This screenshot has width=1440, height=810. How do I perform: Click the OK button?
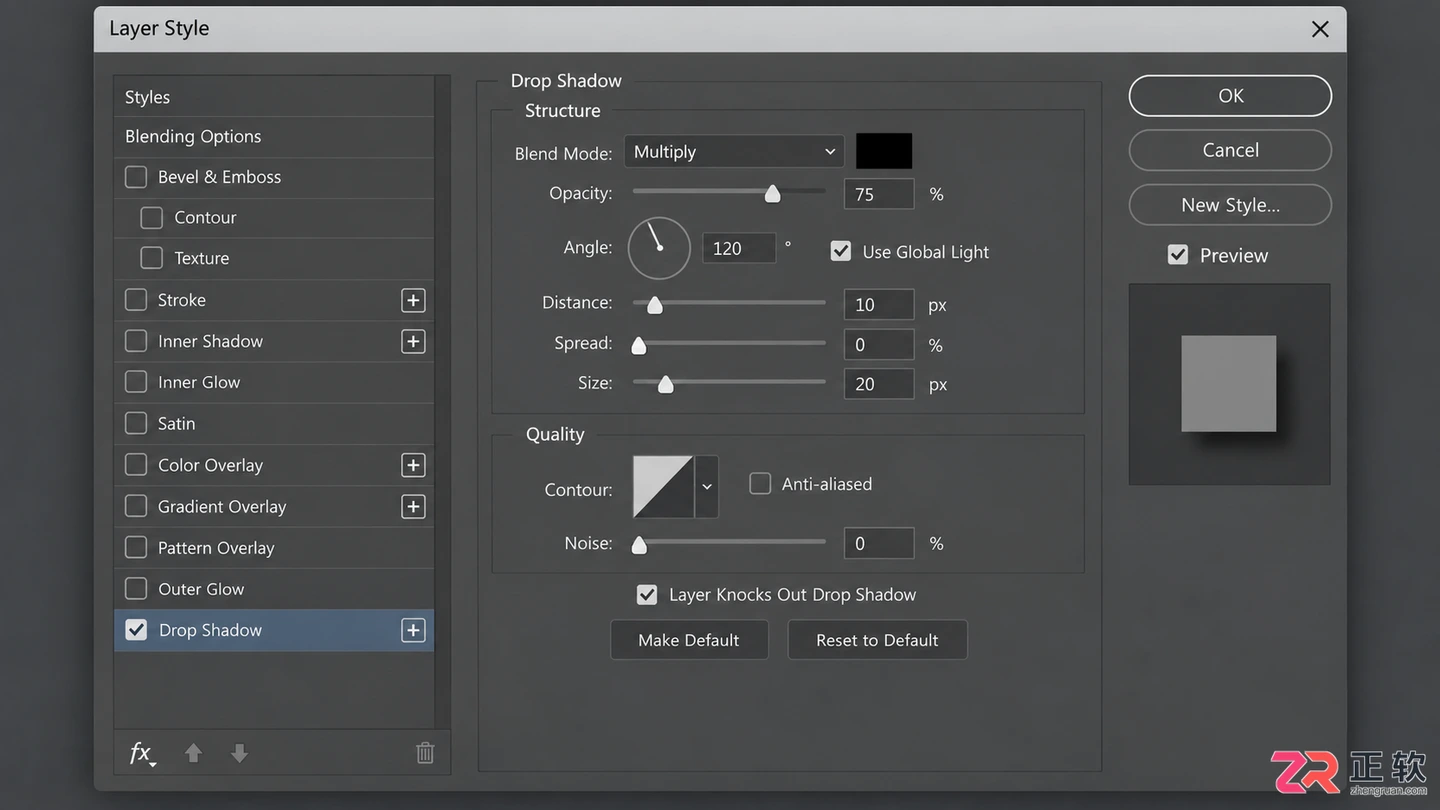coord(1230,96)
